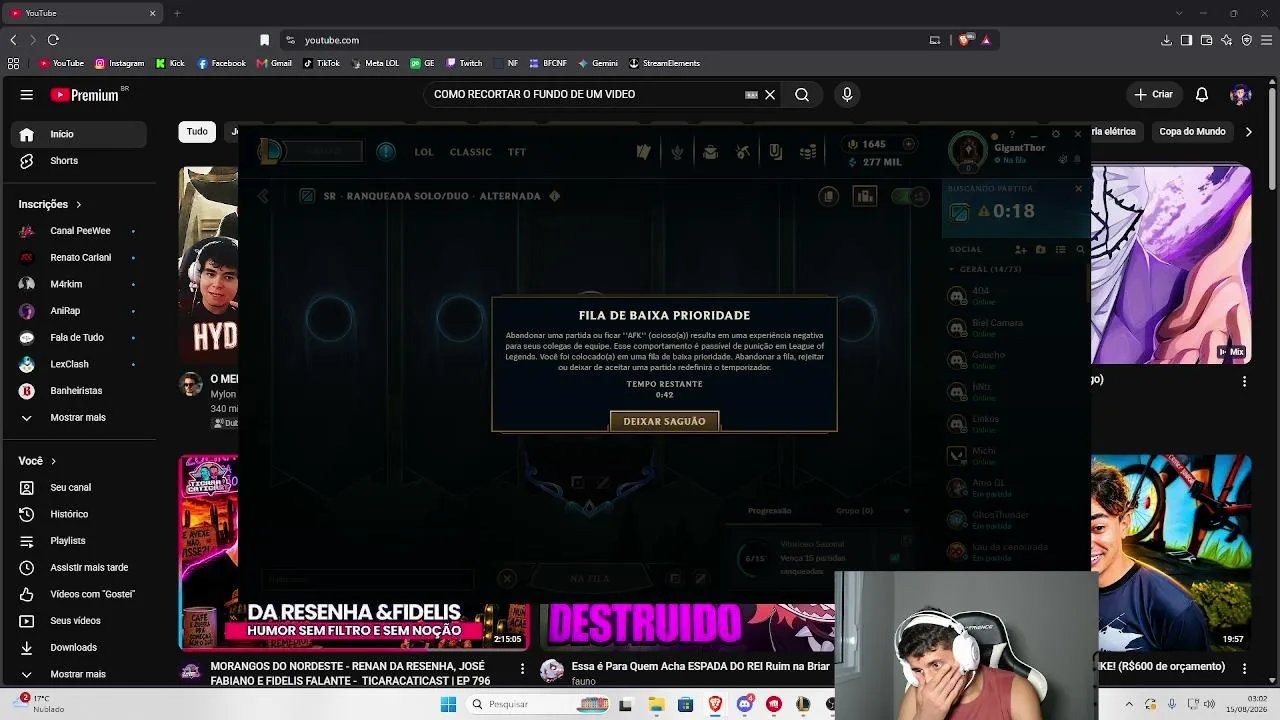Open Discord from the taskbar
The height and width of the screenshot is (720, 1280).
coord(744,704)
